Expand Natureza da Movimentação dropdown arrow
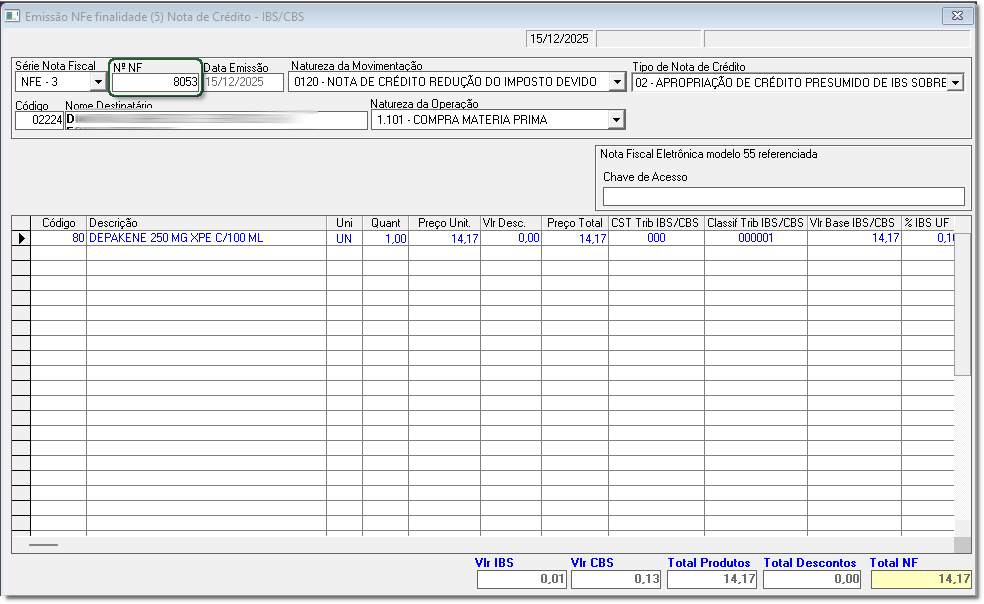 pyautogui.click(x=618, y=82)
